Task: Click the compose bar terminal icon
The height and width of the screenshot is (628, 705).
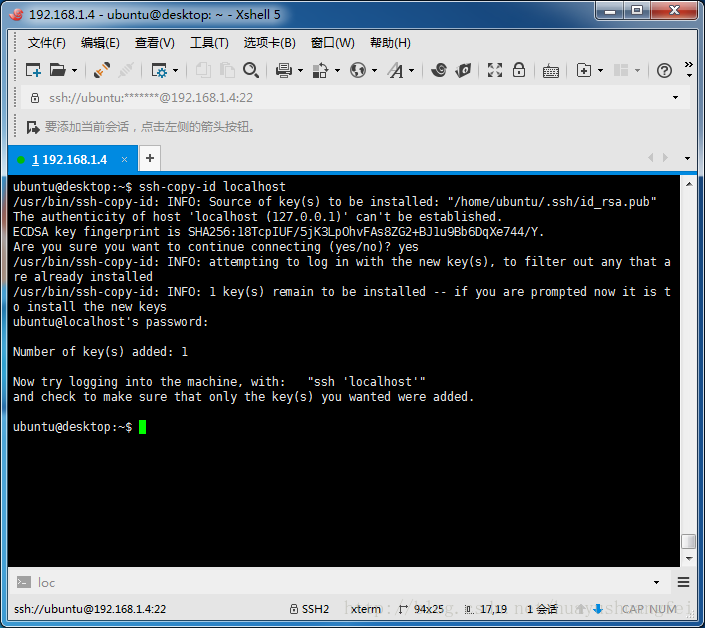Action: [x=24, y=582]
